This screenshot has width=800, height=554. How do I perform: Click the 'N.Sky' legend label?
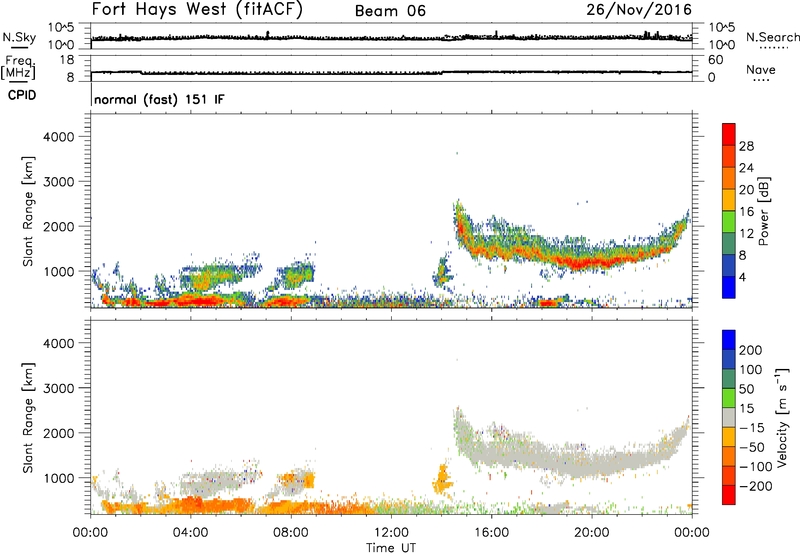click(x=19, y=37)
